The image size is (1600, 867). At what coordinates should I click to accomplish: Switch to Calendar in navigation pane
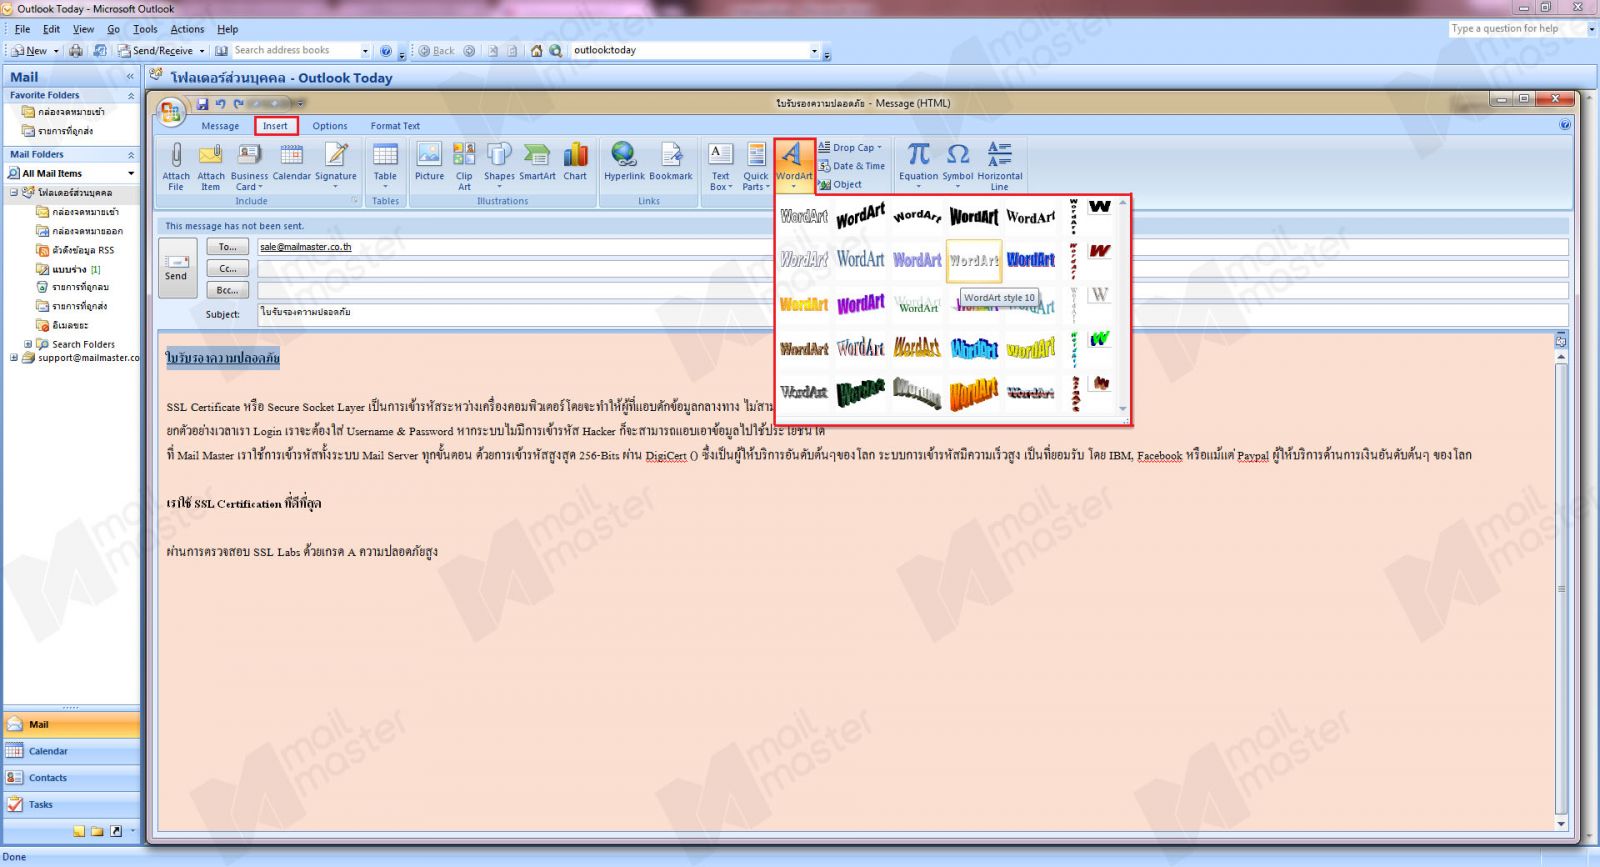pyautogui.click(x=71, y=751)
